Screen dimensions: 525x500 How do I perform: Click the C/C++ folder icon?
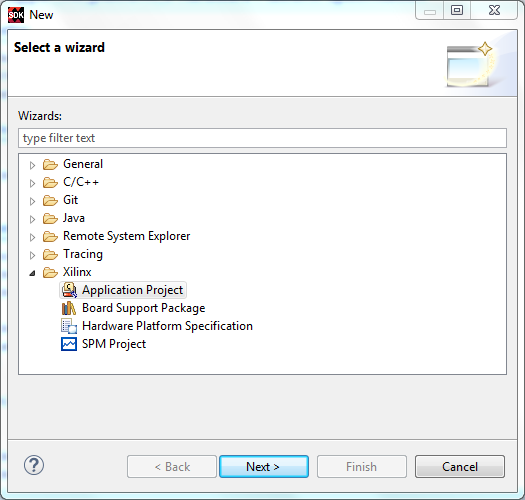50,183
